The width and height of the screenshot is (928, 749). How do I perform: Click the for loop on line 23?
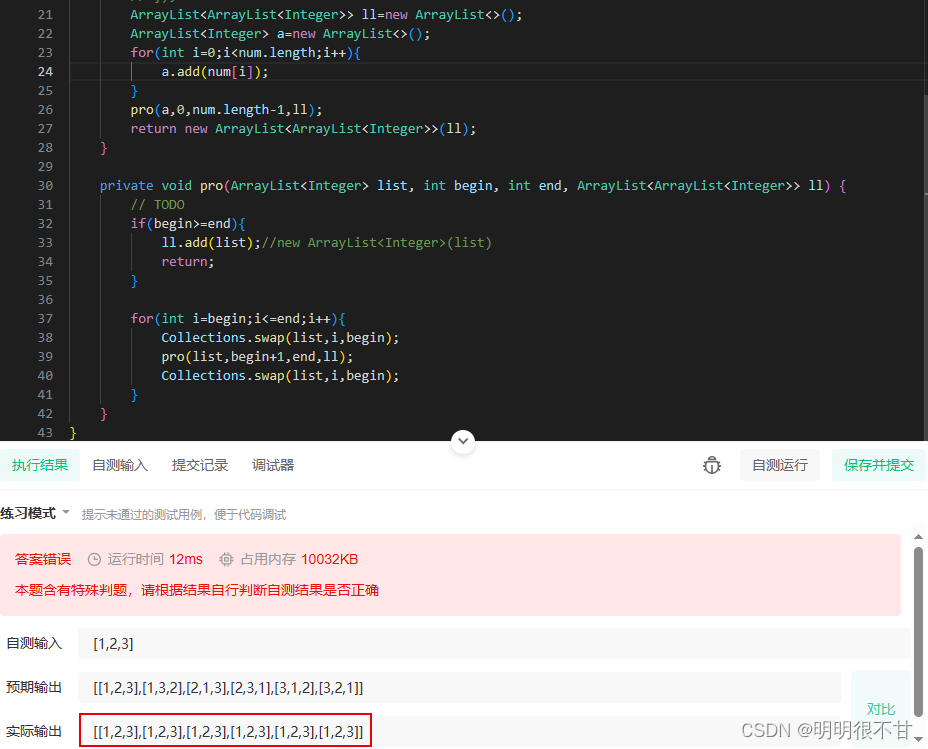[246, 53]
